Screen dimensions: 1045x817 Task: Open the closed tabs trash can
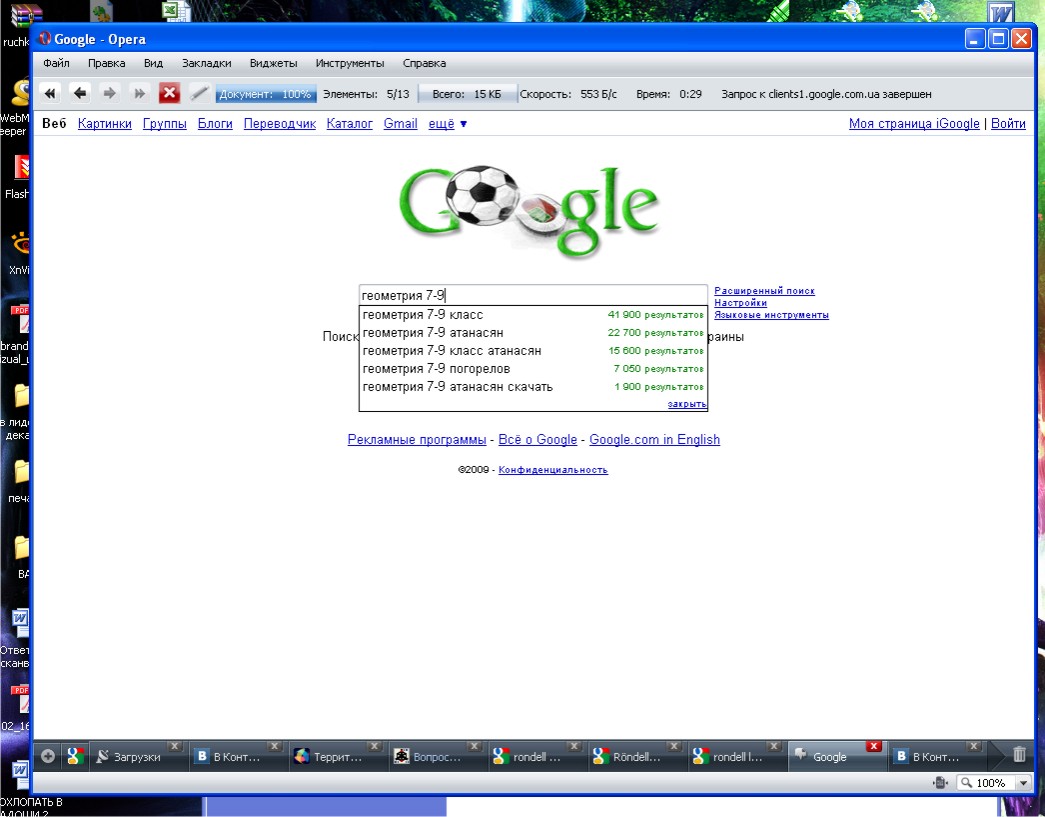click(x=1018, y=756)
